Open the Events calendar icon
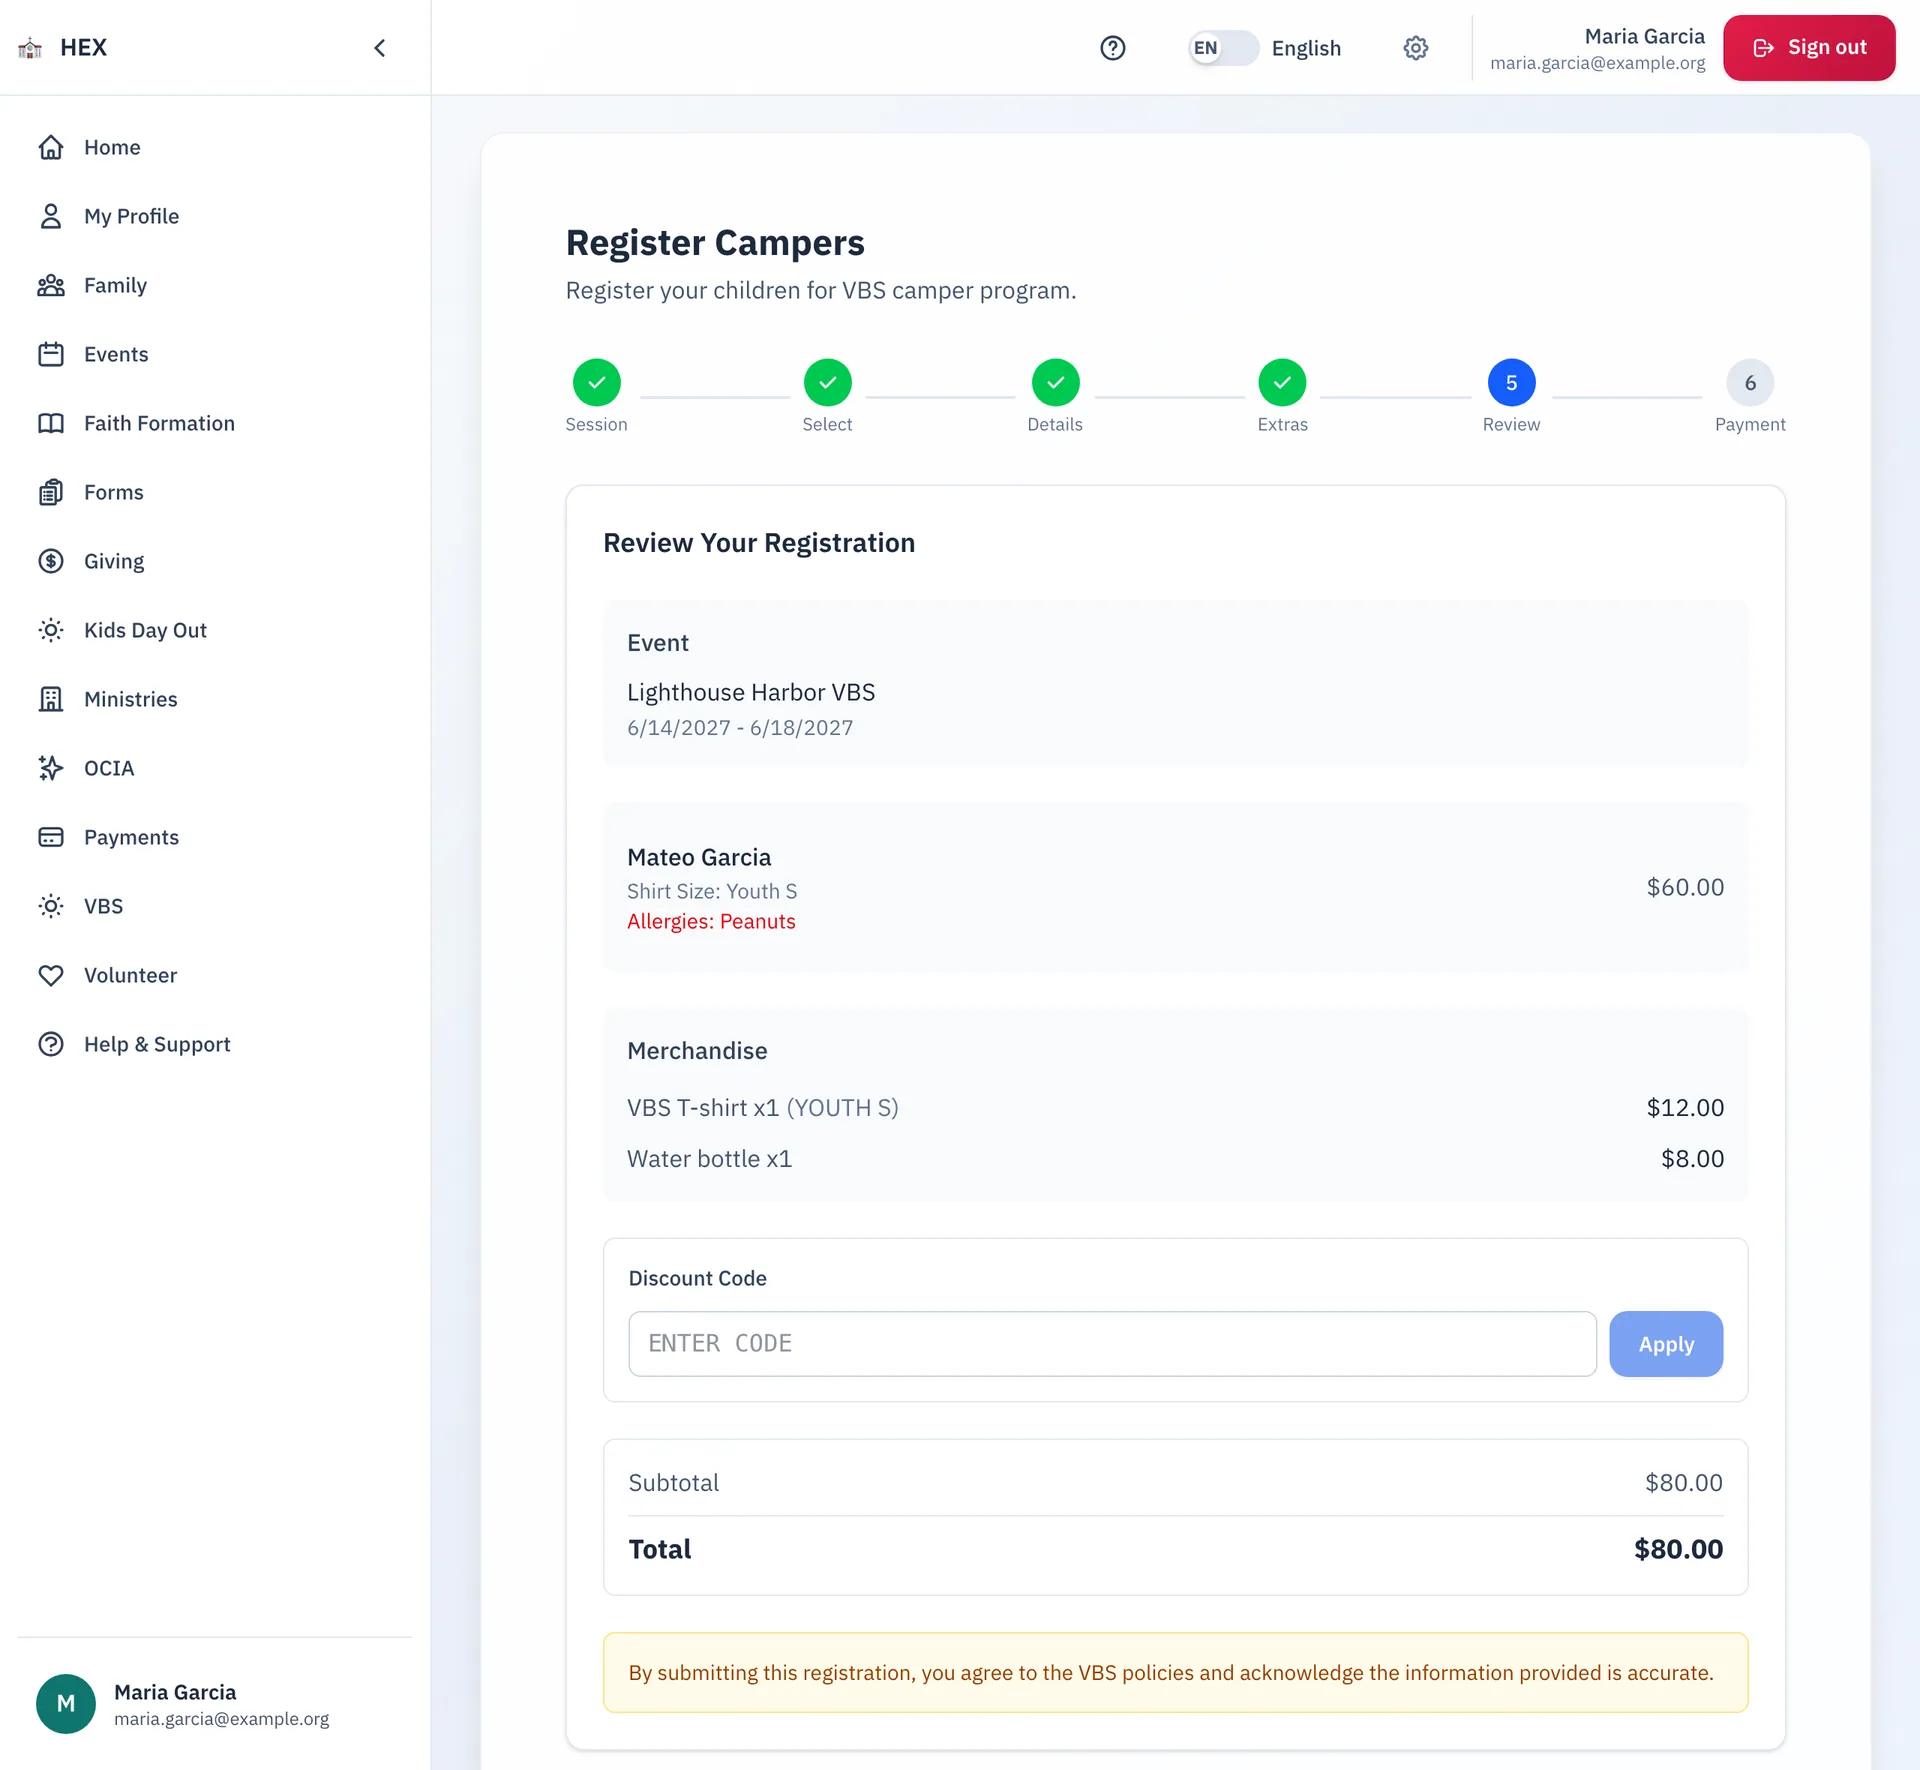 tap(51, 354)
